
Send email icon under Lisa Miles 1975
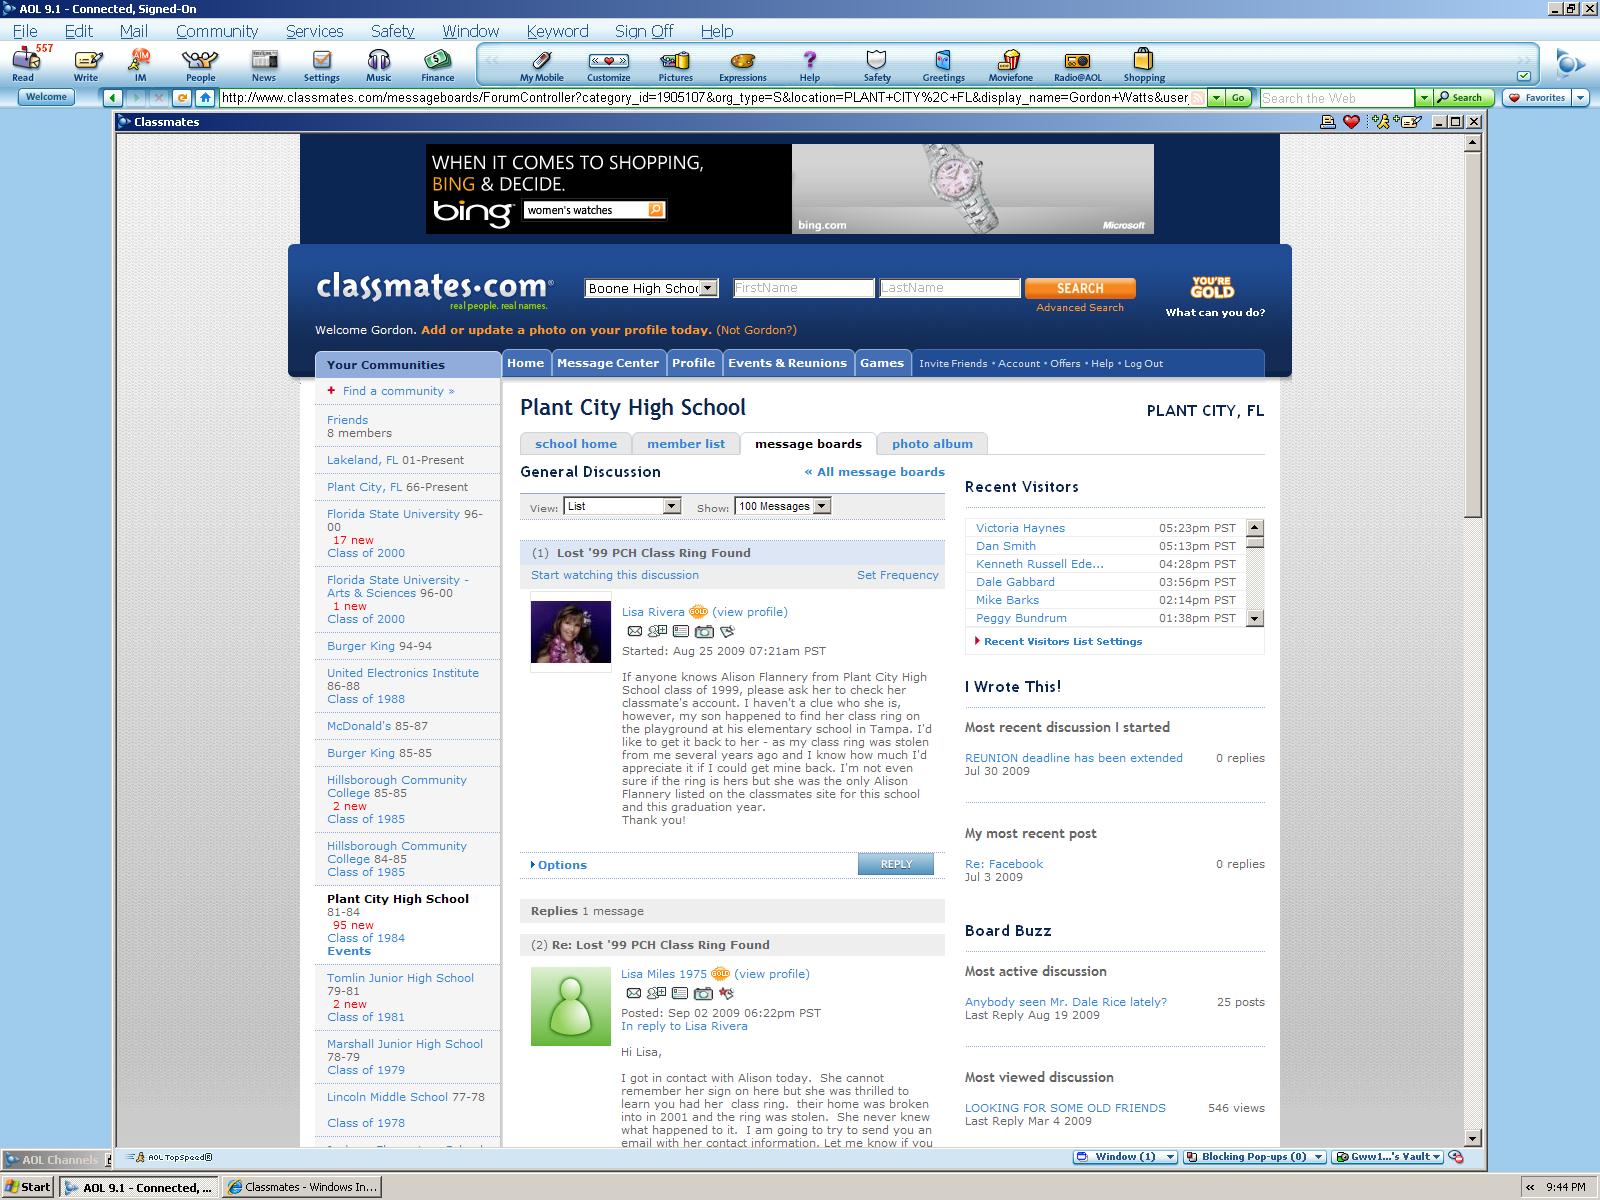tap(633, 993)
